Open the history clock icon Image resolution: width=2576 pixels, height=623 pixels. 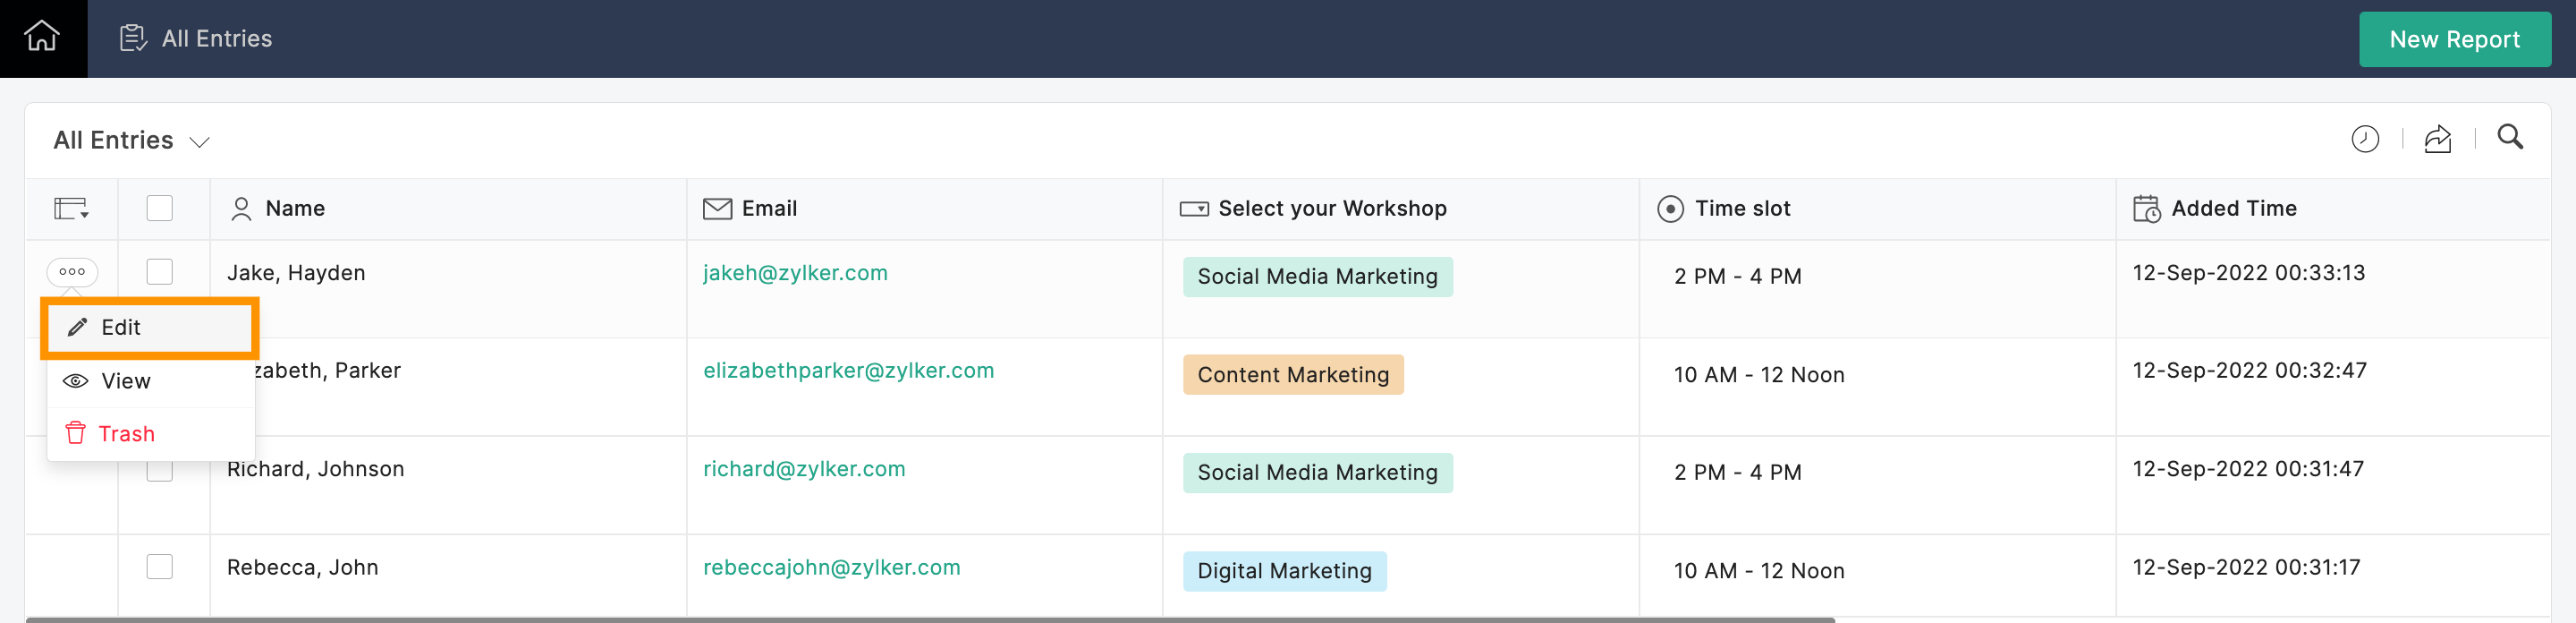click(2364, 139)
